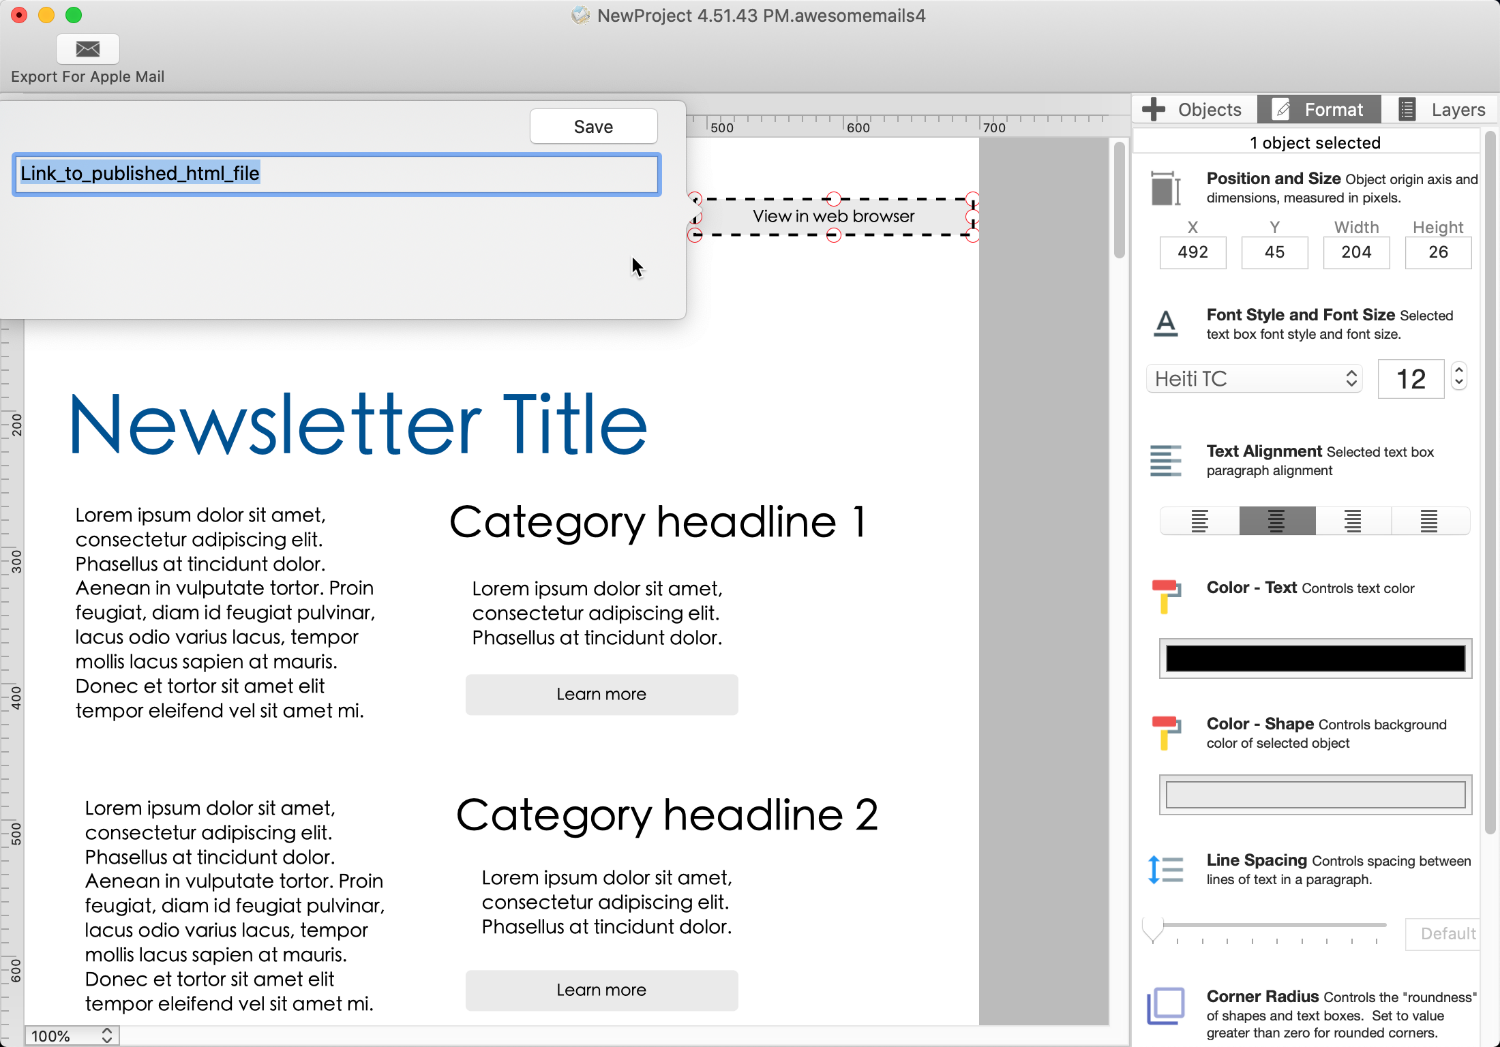Screen dimensions: 1500x1047
Task: Align text left
Action: point(1199,521)
